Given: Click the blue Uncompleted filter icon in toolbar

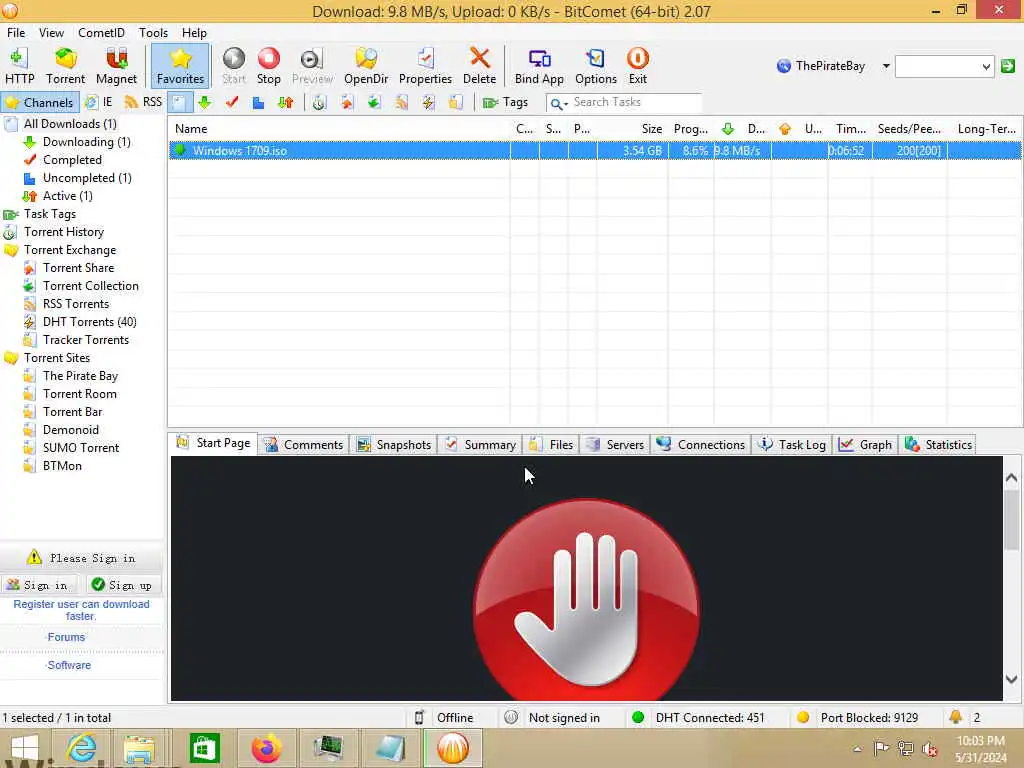Looking at the screenshot, I should [258, 103].
